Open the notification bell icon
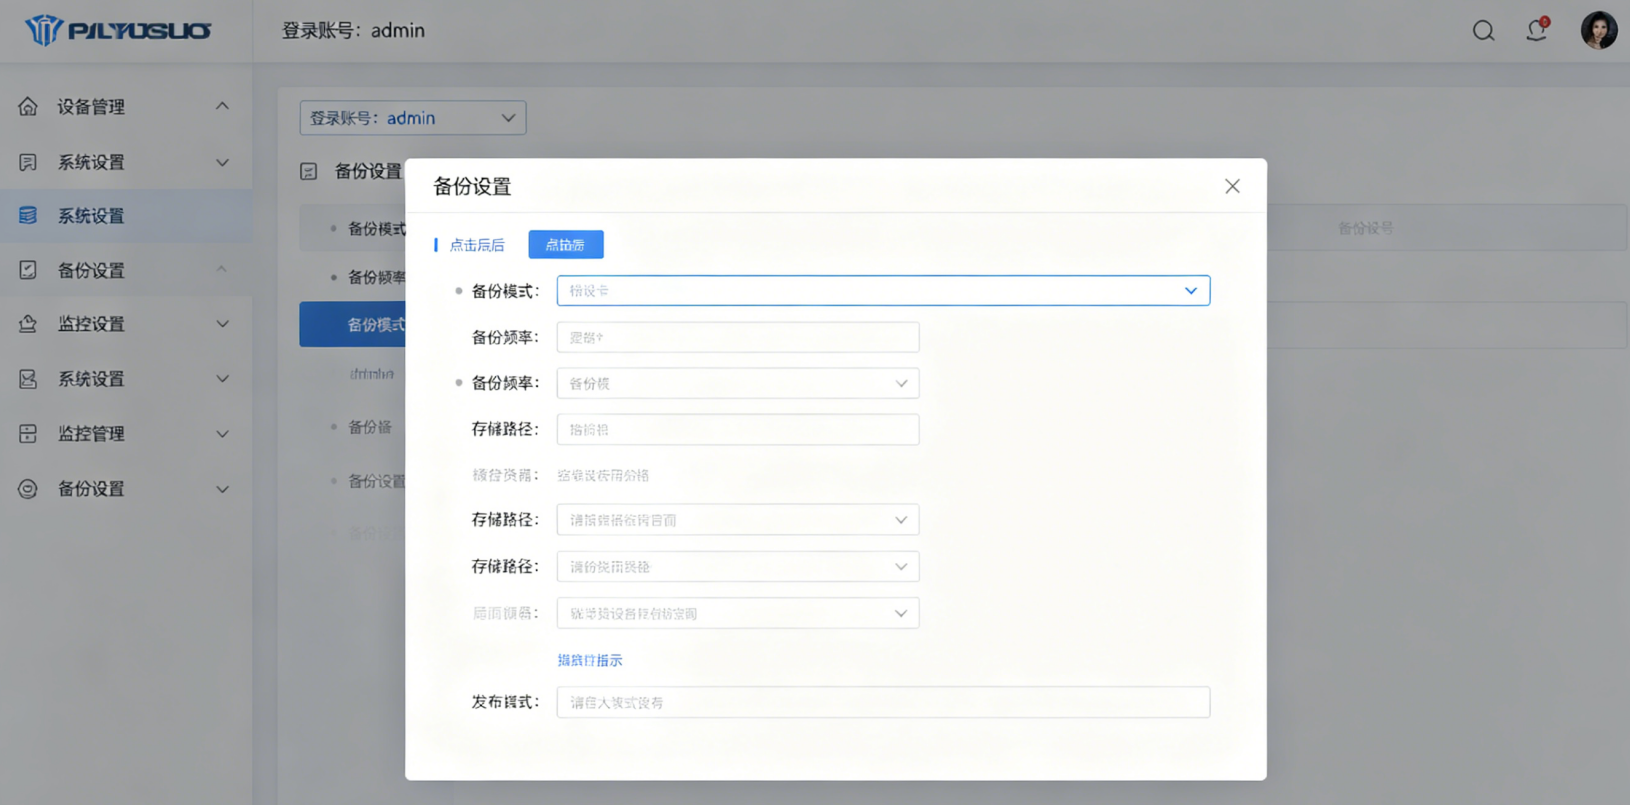The width and height of the screenshot is (1630, 805). 1537,30
